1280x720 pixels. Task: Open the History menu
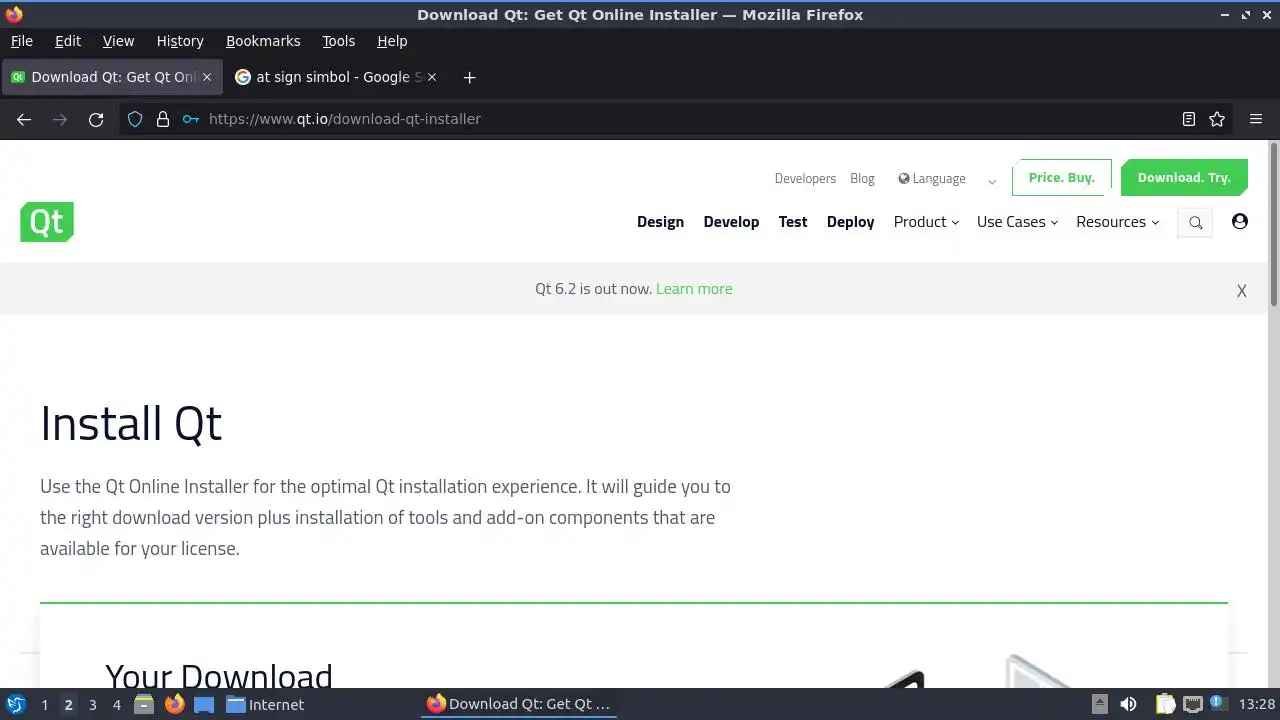(180, 41)
